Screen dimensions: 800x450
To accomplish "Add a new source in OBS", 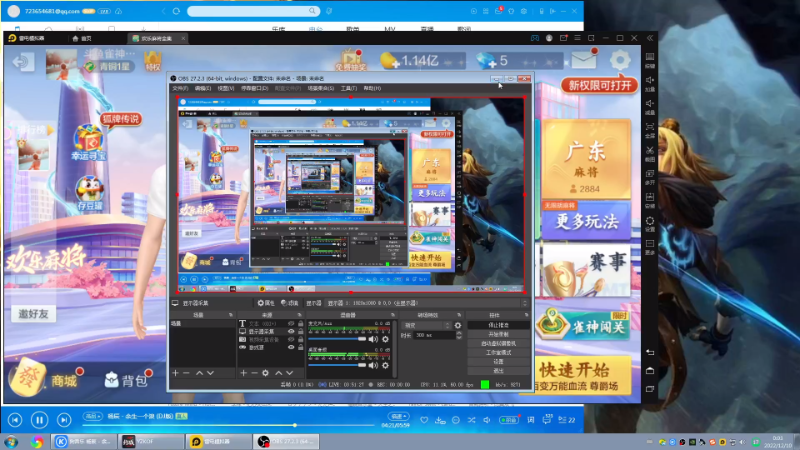I will pyautogui.click(x=243, y=373).
